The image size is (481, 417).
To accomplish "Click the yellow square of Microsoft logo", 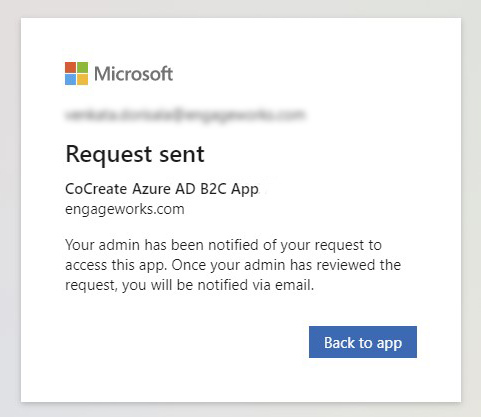I will (x=83, y=79).
